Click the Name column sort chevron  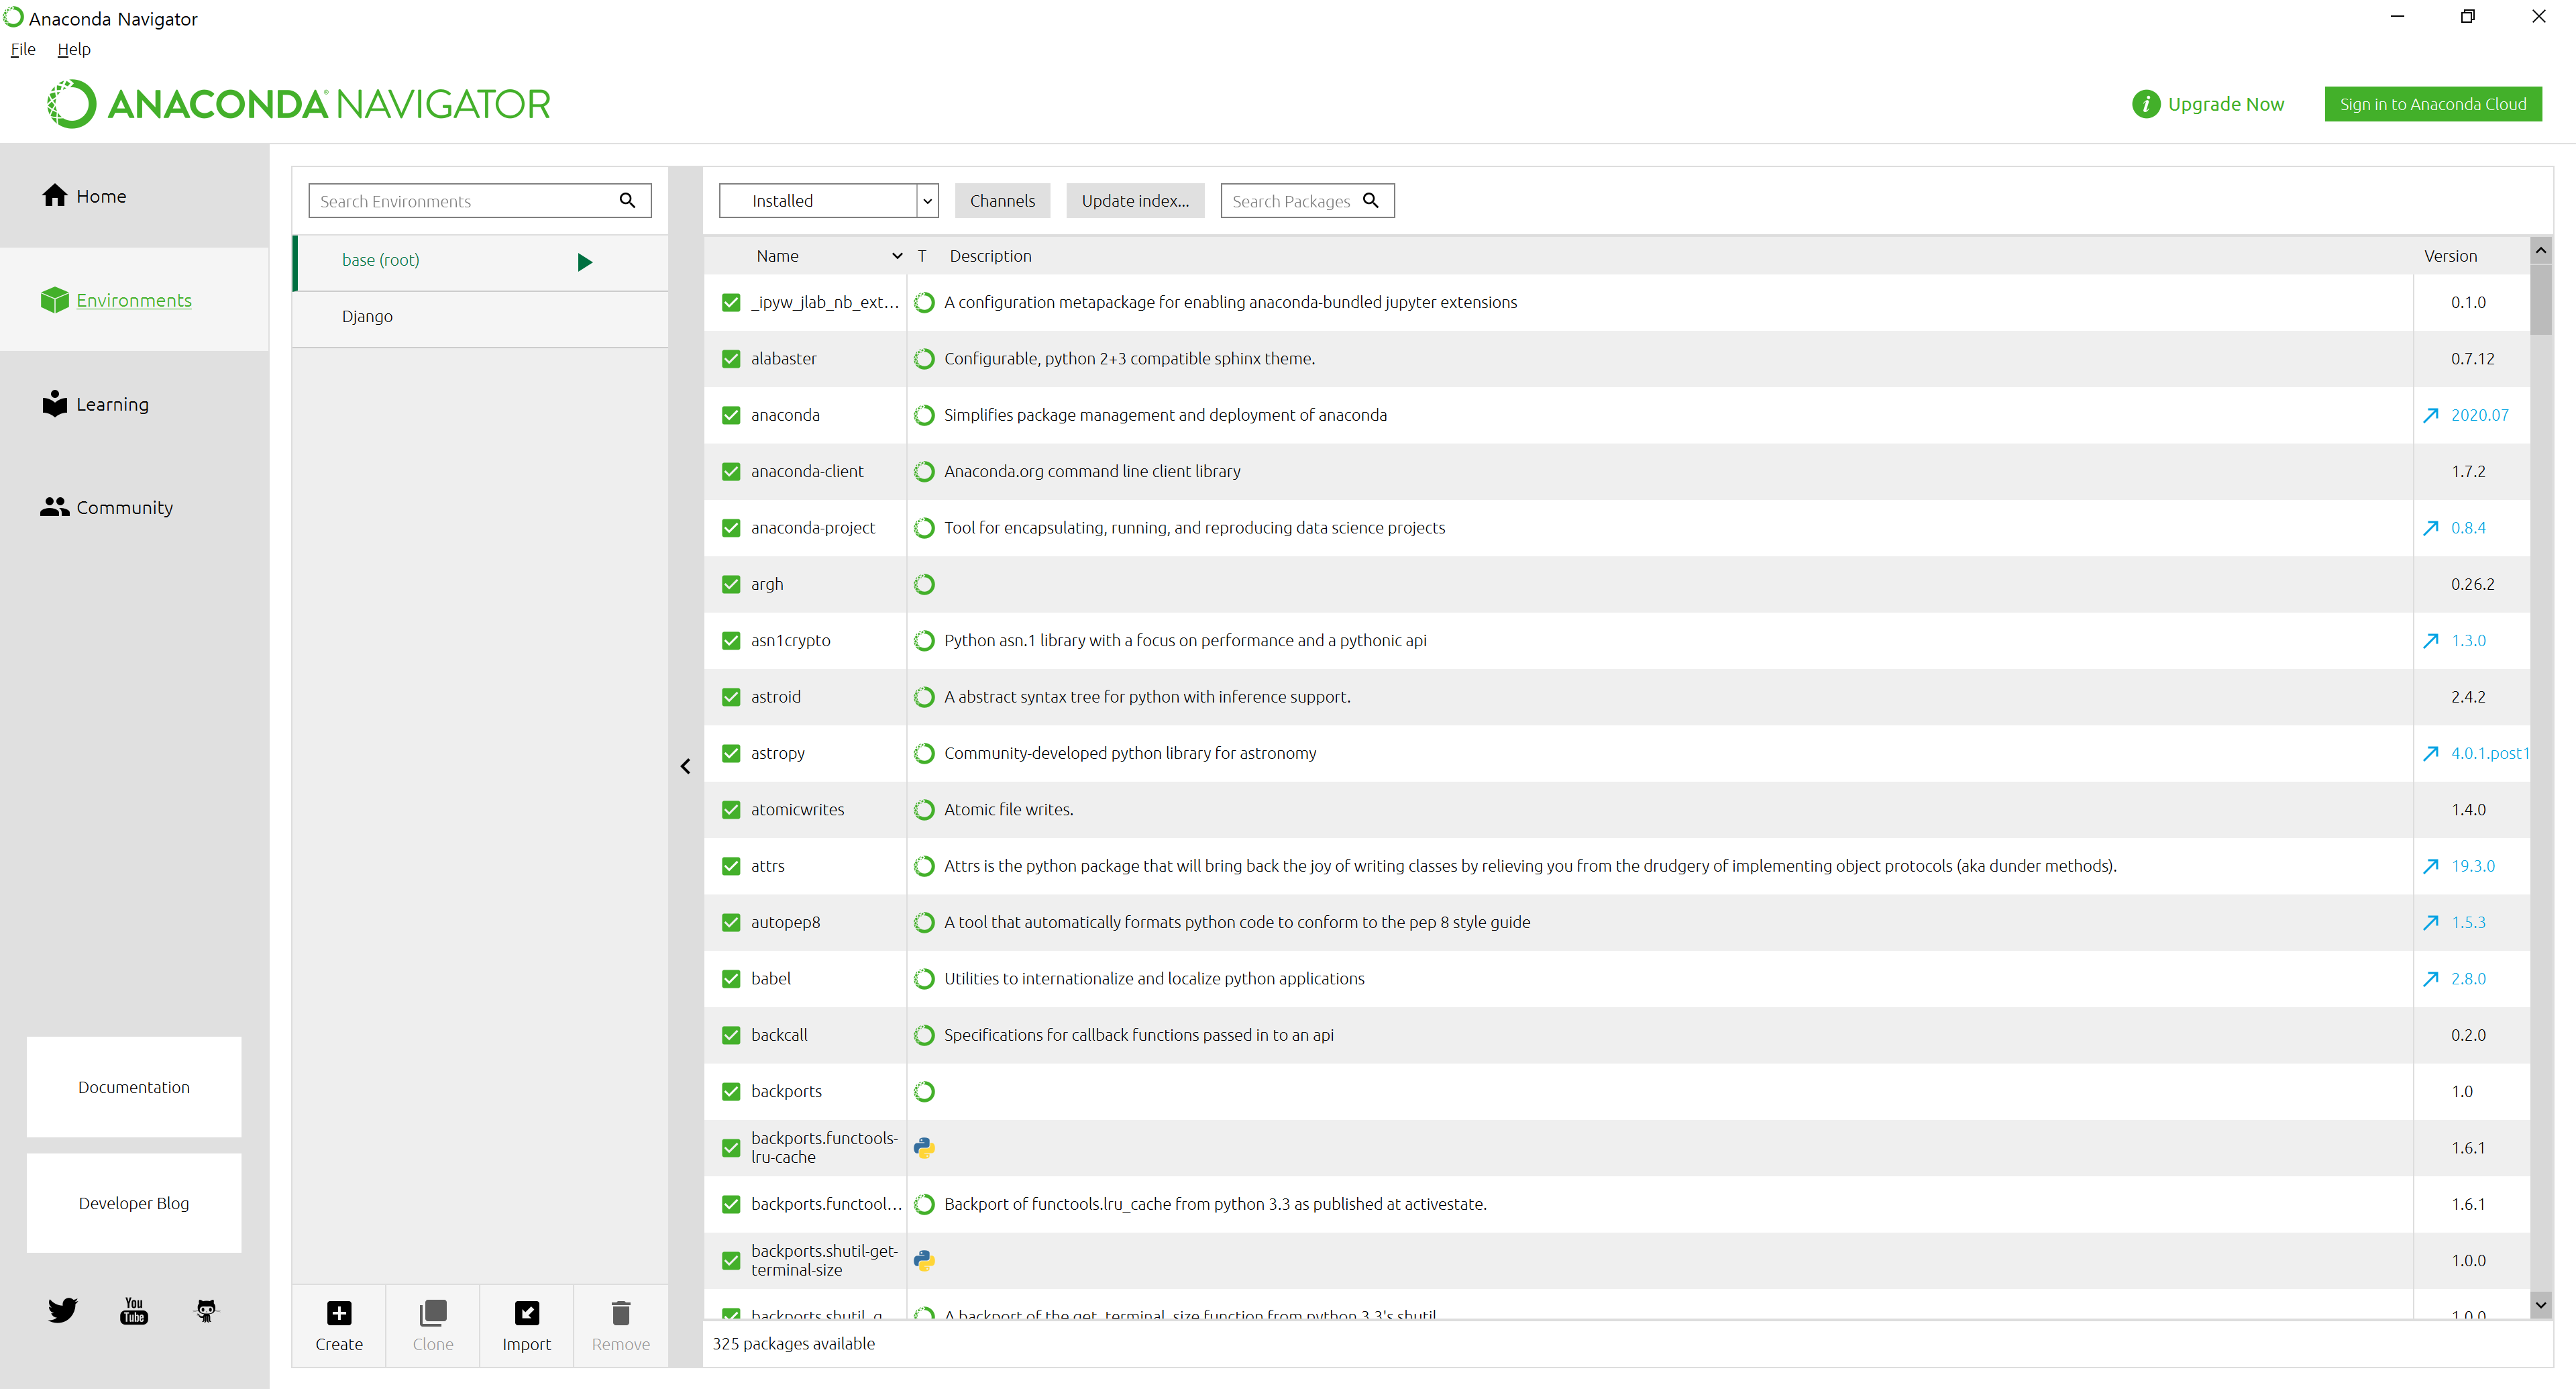pos(897,256)
